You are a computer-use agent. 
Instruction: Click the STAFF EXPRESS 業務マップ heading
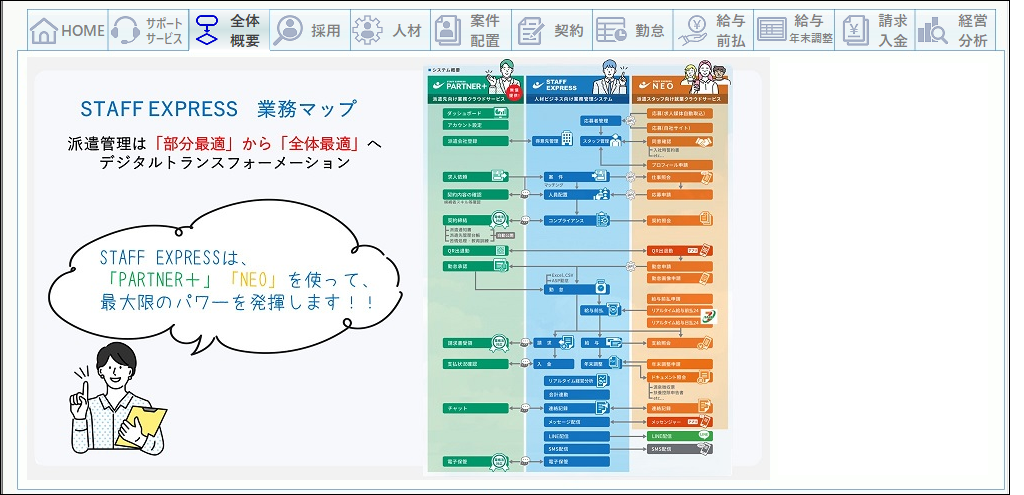(219, 108)
